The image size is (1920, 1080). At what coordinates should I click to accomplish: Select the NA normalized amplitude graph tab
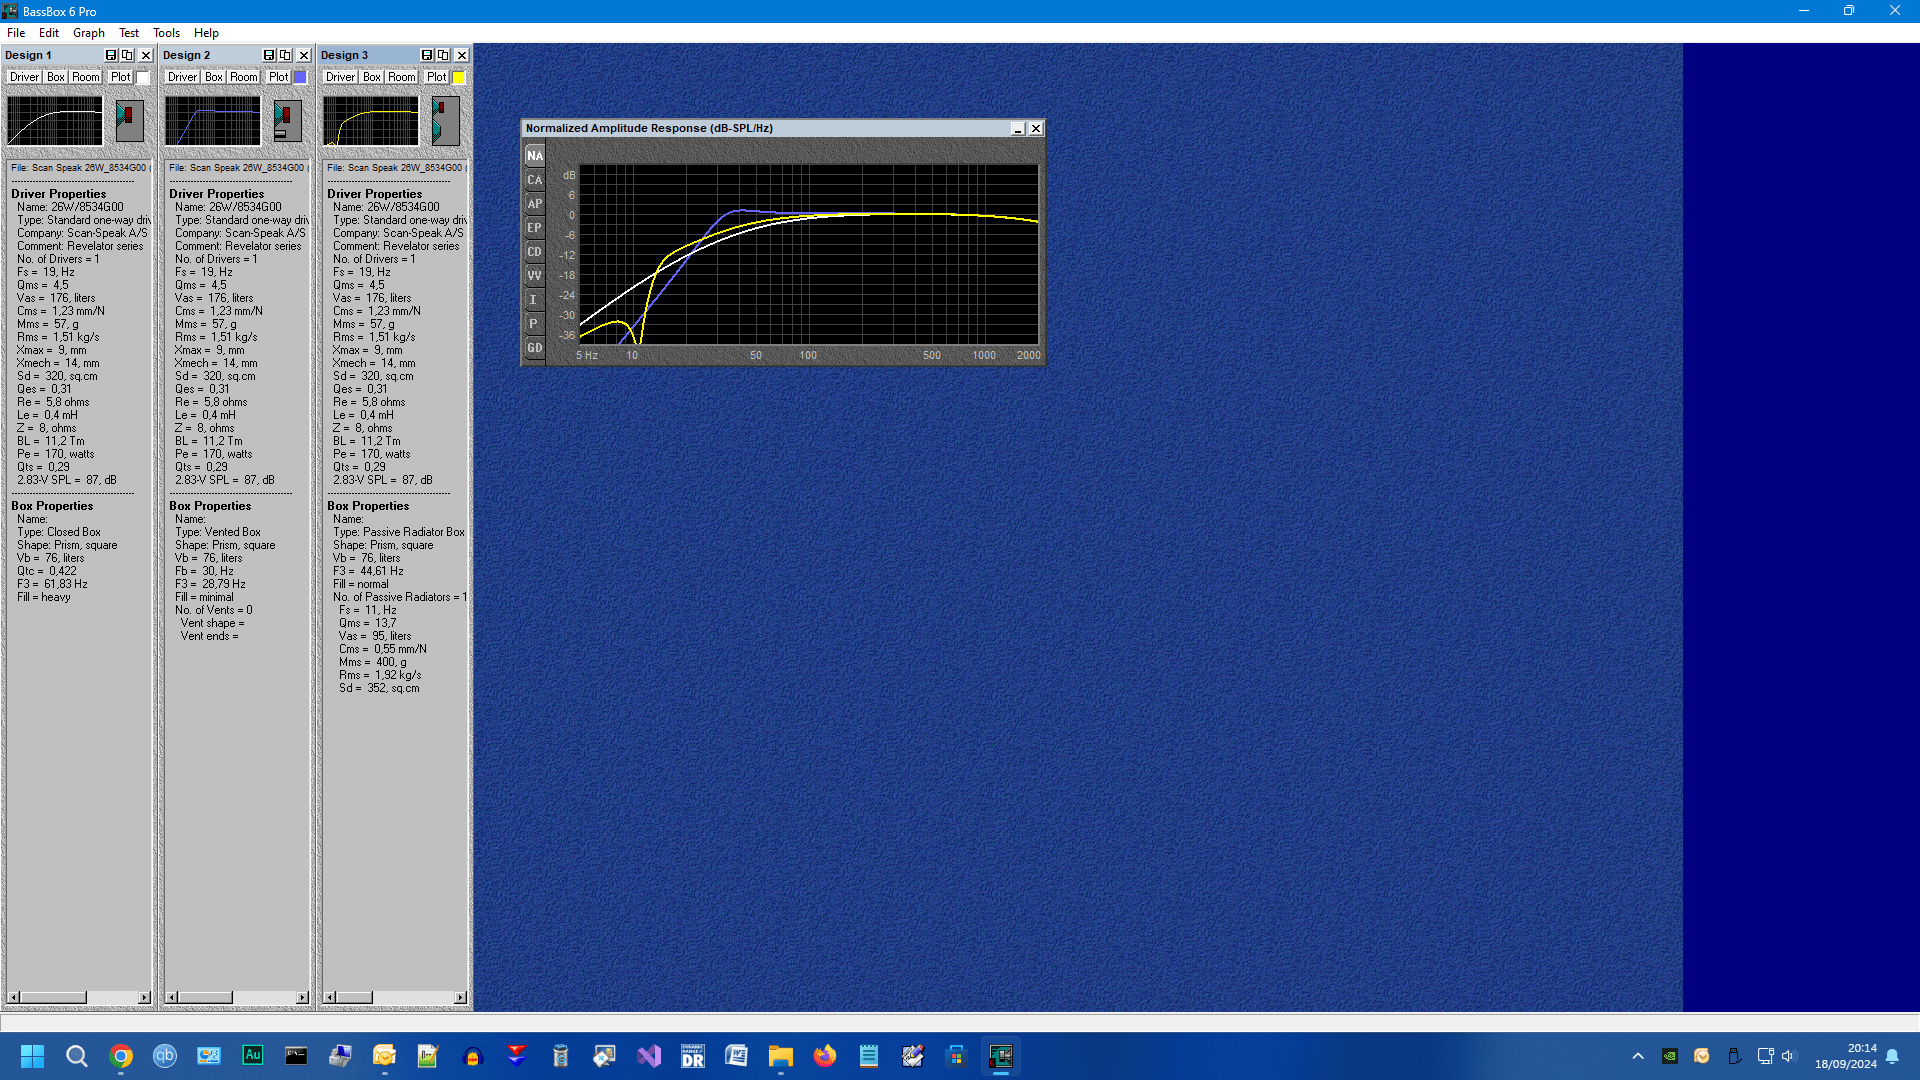[x=535, y=156]
